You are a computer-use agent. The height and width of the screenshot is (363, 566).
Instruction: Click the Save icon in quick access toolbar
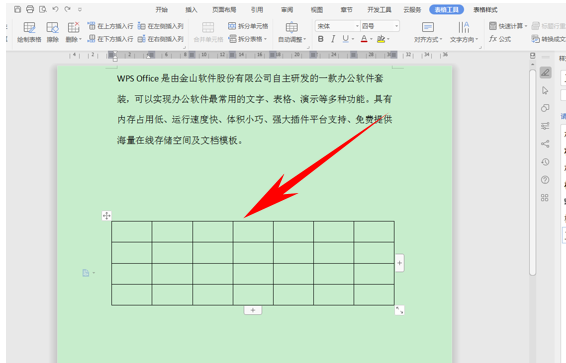(x=17, y=9)
